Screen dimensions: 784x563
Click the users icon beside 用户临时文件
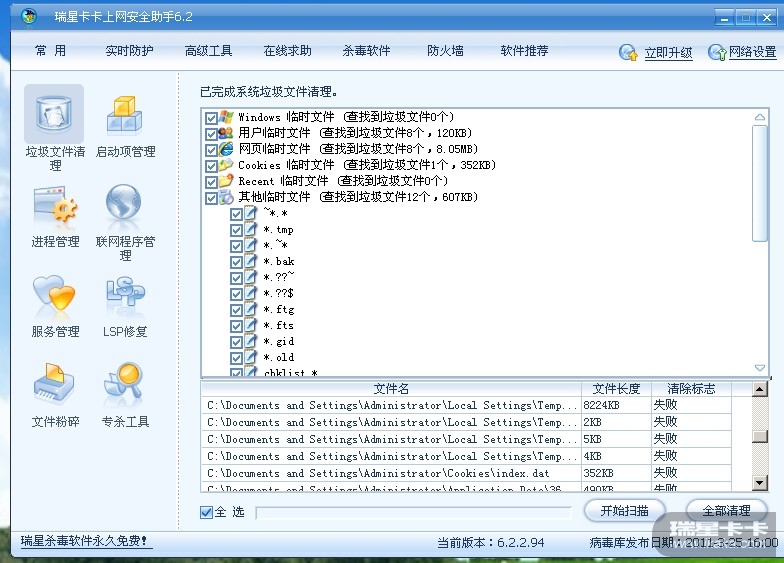coord(226,133)
